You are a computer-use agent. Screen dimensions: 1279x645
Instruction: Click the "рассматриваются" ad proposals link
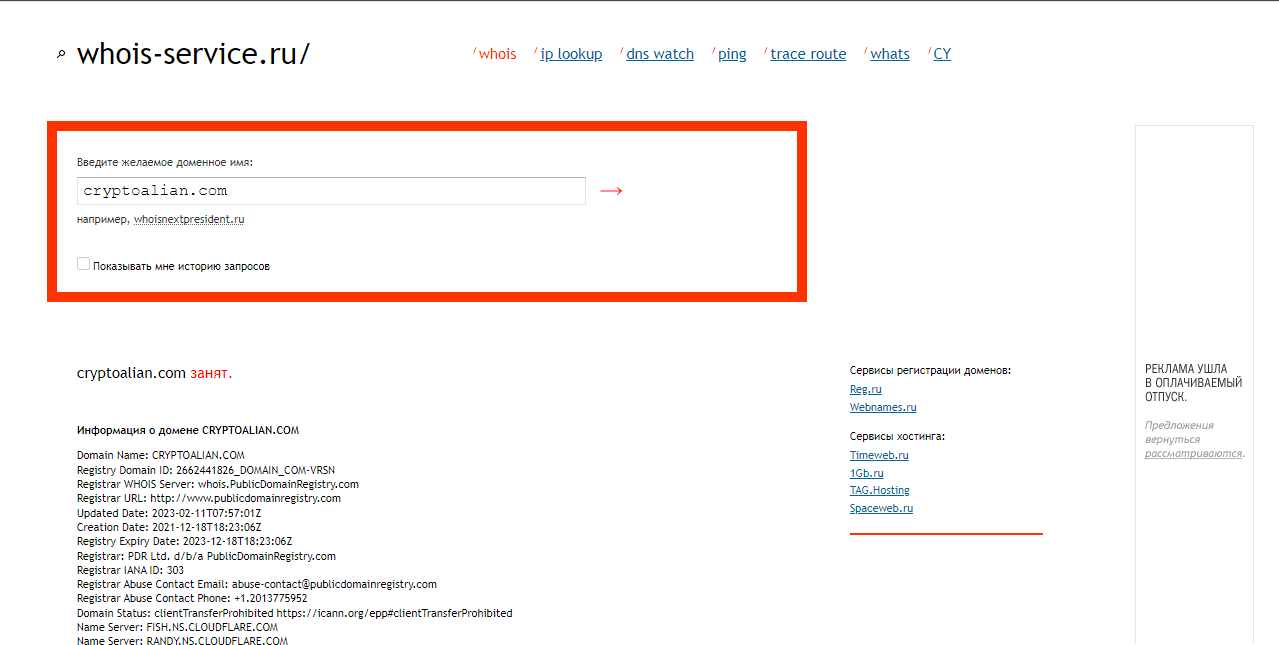click(1192, 453)
